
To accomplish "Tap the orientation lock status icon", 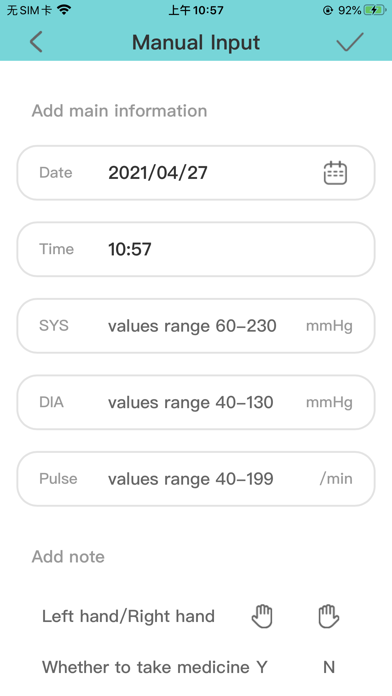I will coord(328,10).
